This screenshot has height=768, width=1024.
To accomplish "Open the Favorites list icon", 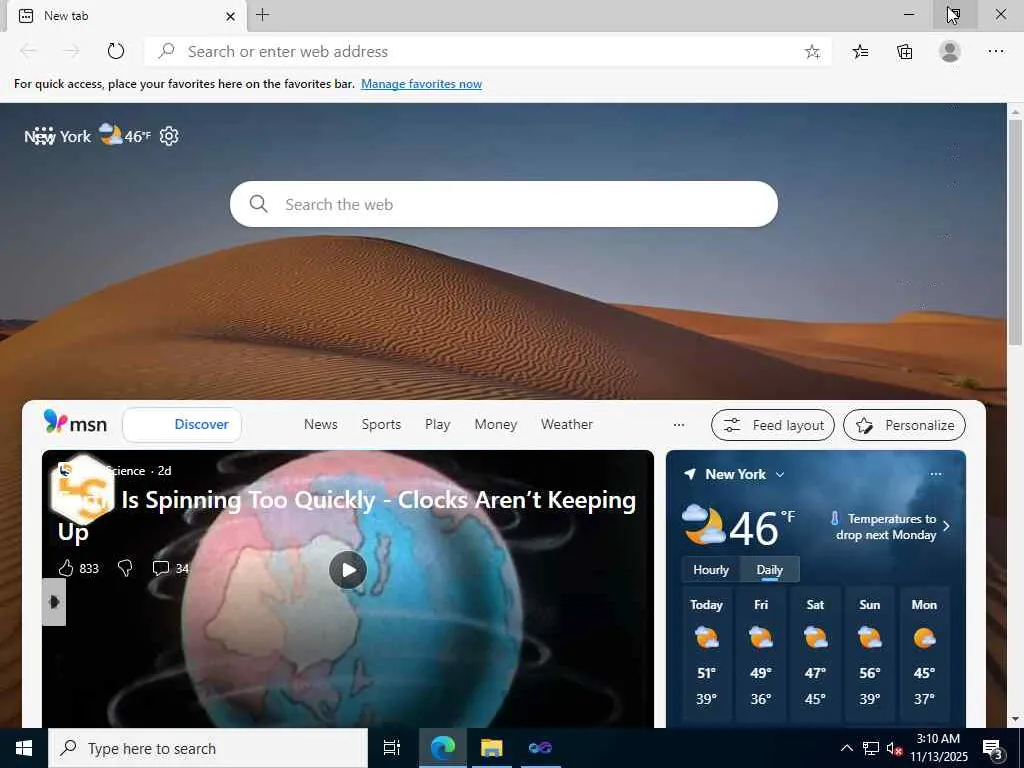I will tap(860, 52).
